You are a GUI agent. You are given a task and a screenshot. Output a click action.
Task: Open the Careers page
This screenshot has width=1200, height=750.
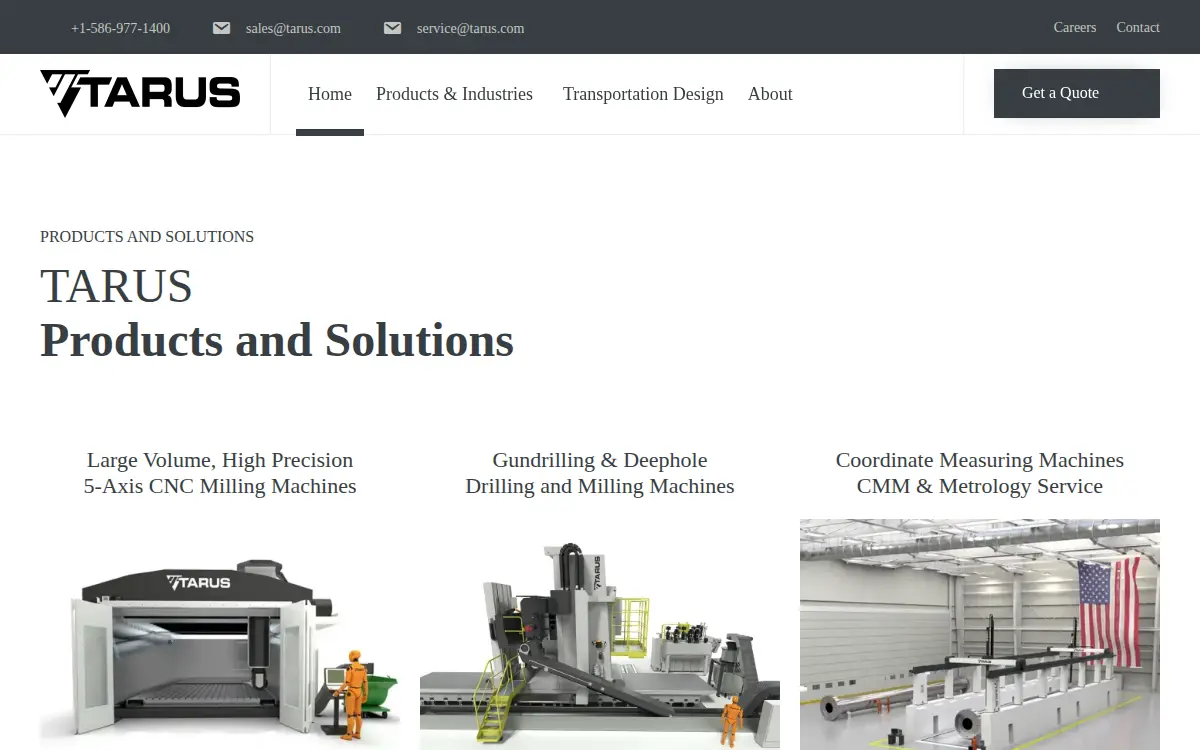[1075, 27]
